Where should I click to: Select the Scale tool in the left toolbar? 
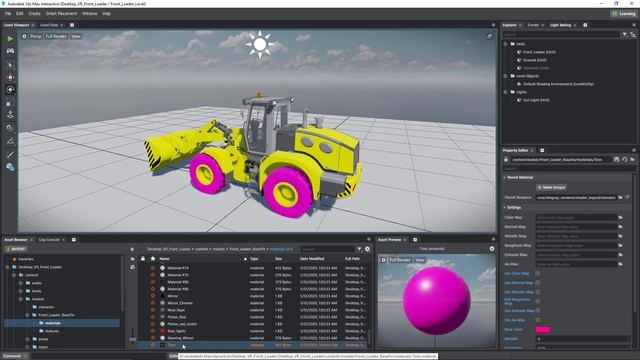(10, 102)
